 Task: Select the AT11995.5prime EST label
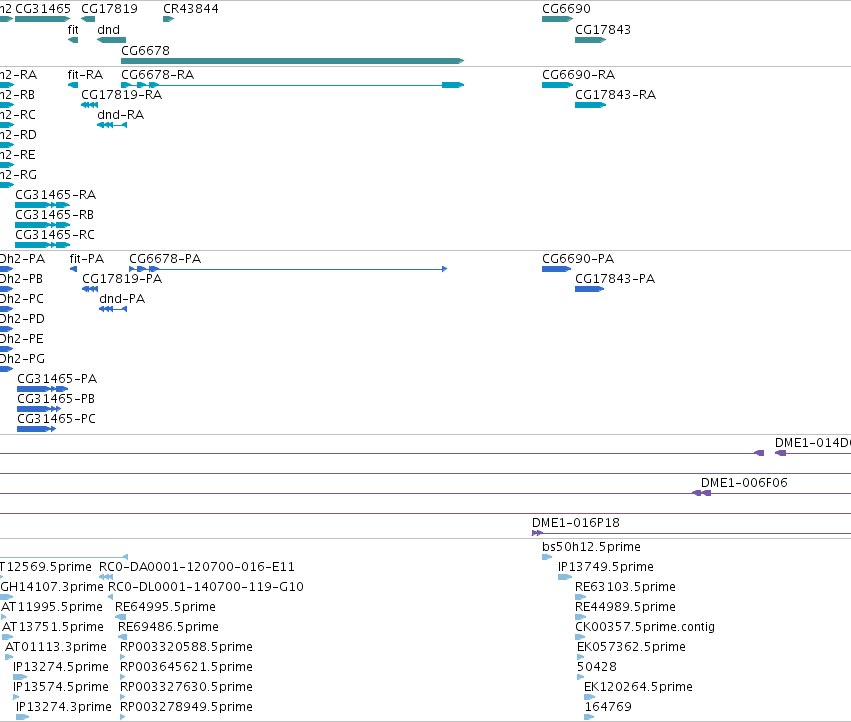(52, 606)
